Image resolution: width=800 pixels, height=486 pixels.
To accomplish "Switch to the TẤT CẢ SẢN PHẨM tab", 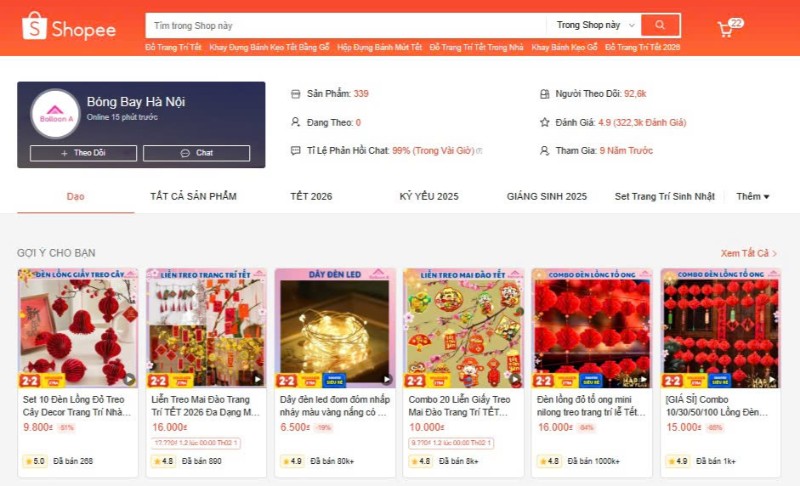I will (x=193, y=196).
